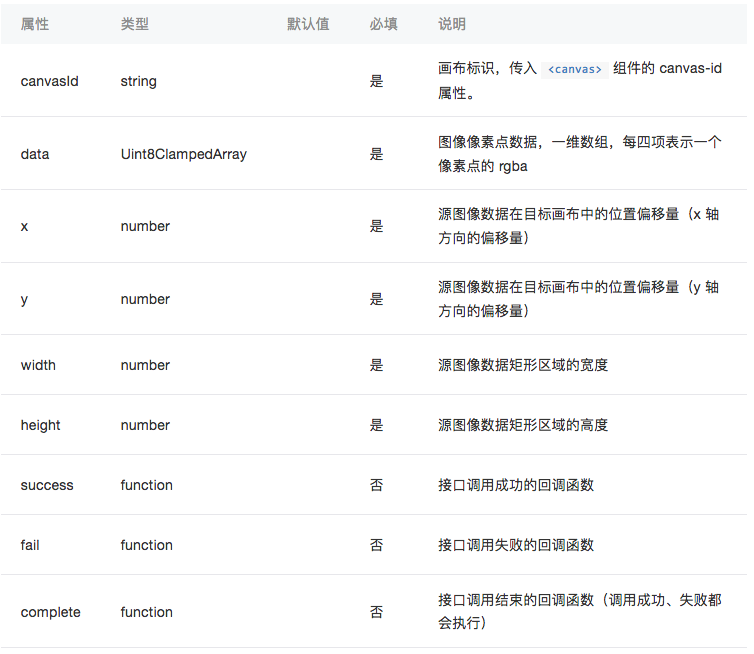Screen dimensions: 754x654
Task: Click the canvasId property name
Action: (50, 81)
